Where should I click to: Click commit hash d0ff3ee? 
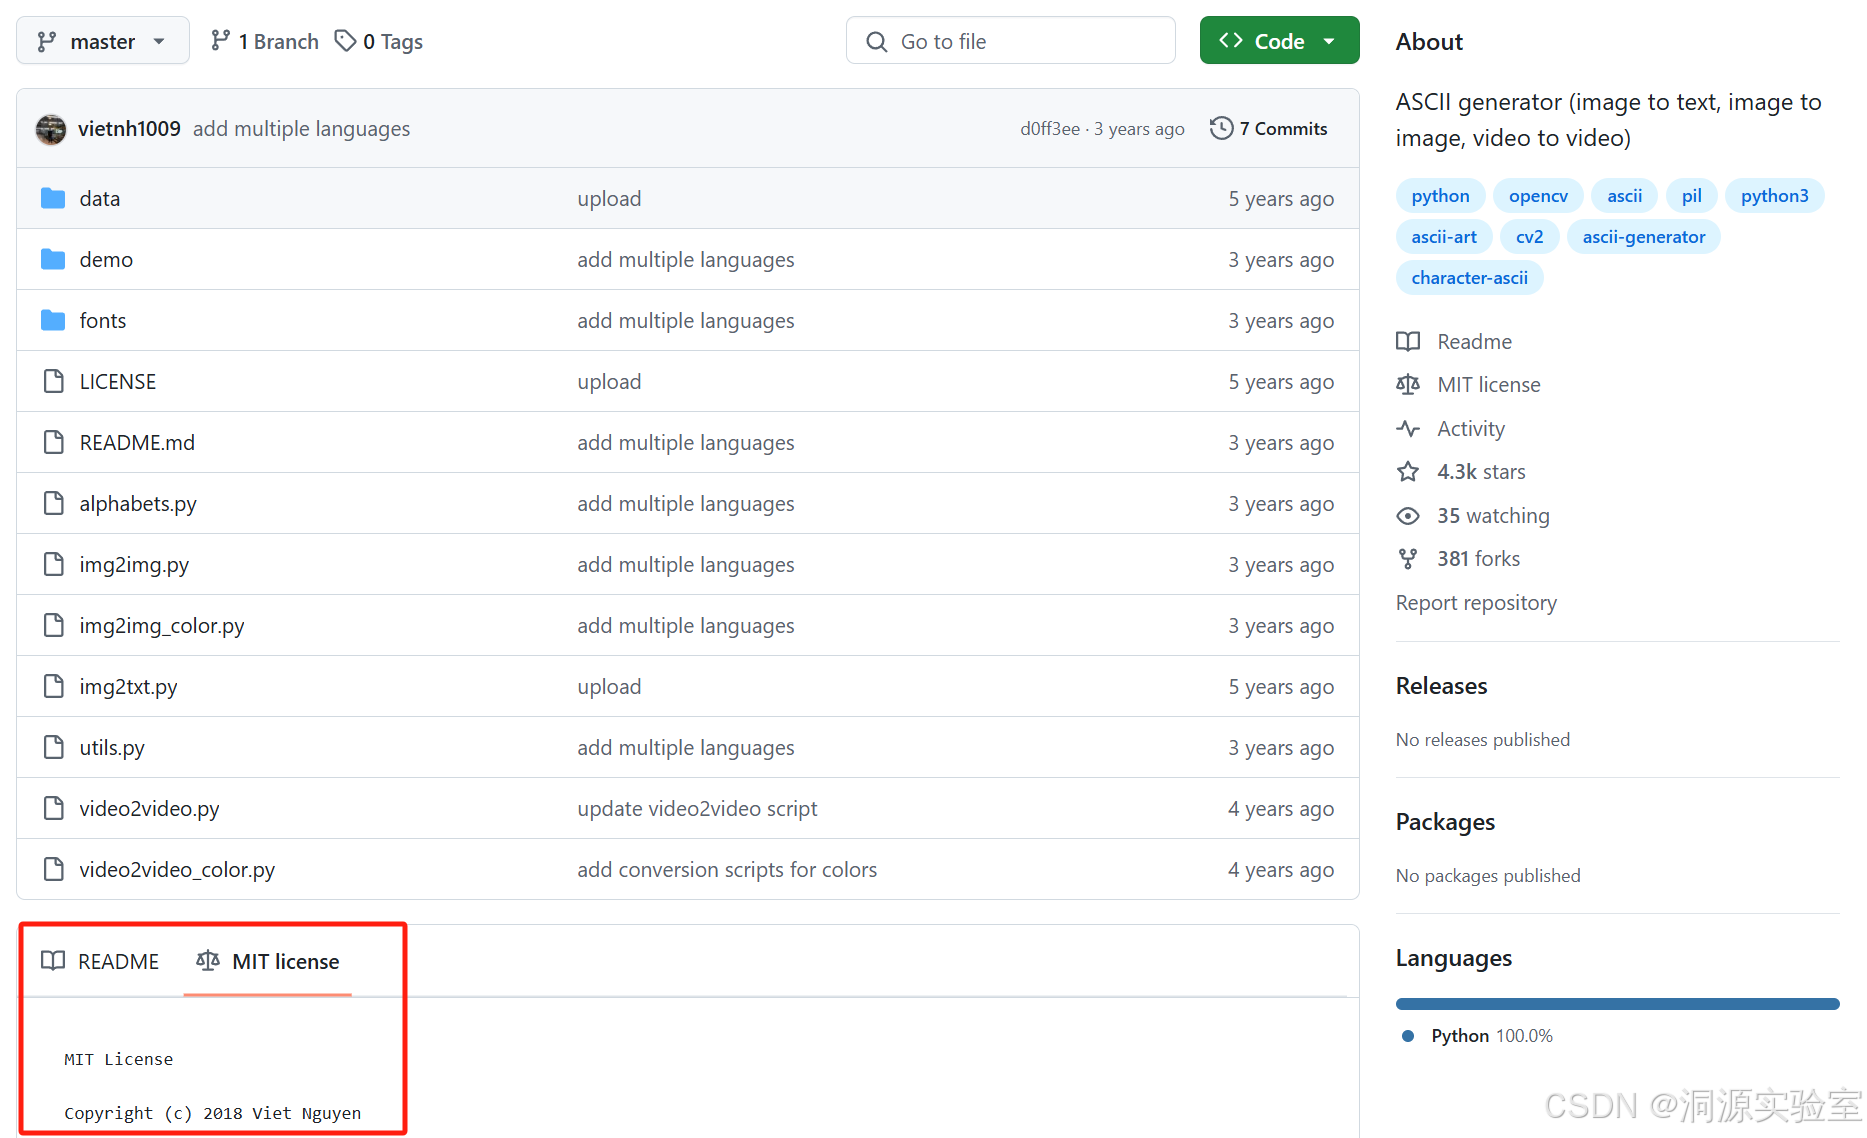tap(1050, 129)
